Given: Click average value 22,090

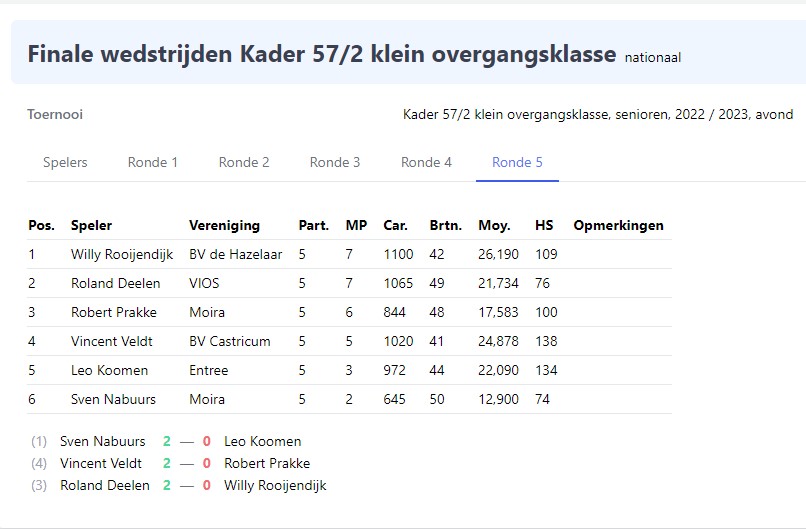Looking at the screenshot, I should (x=498, y=370).
